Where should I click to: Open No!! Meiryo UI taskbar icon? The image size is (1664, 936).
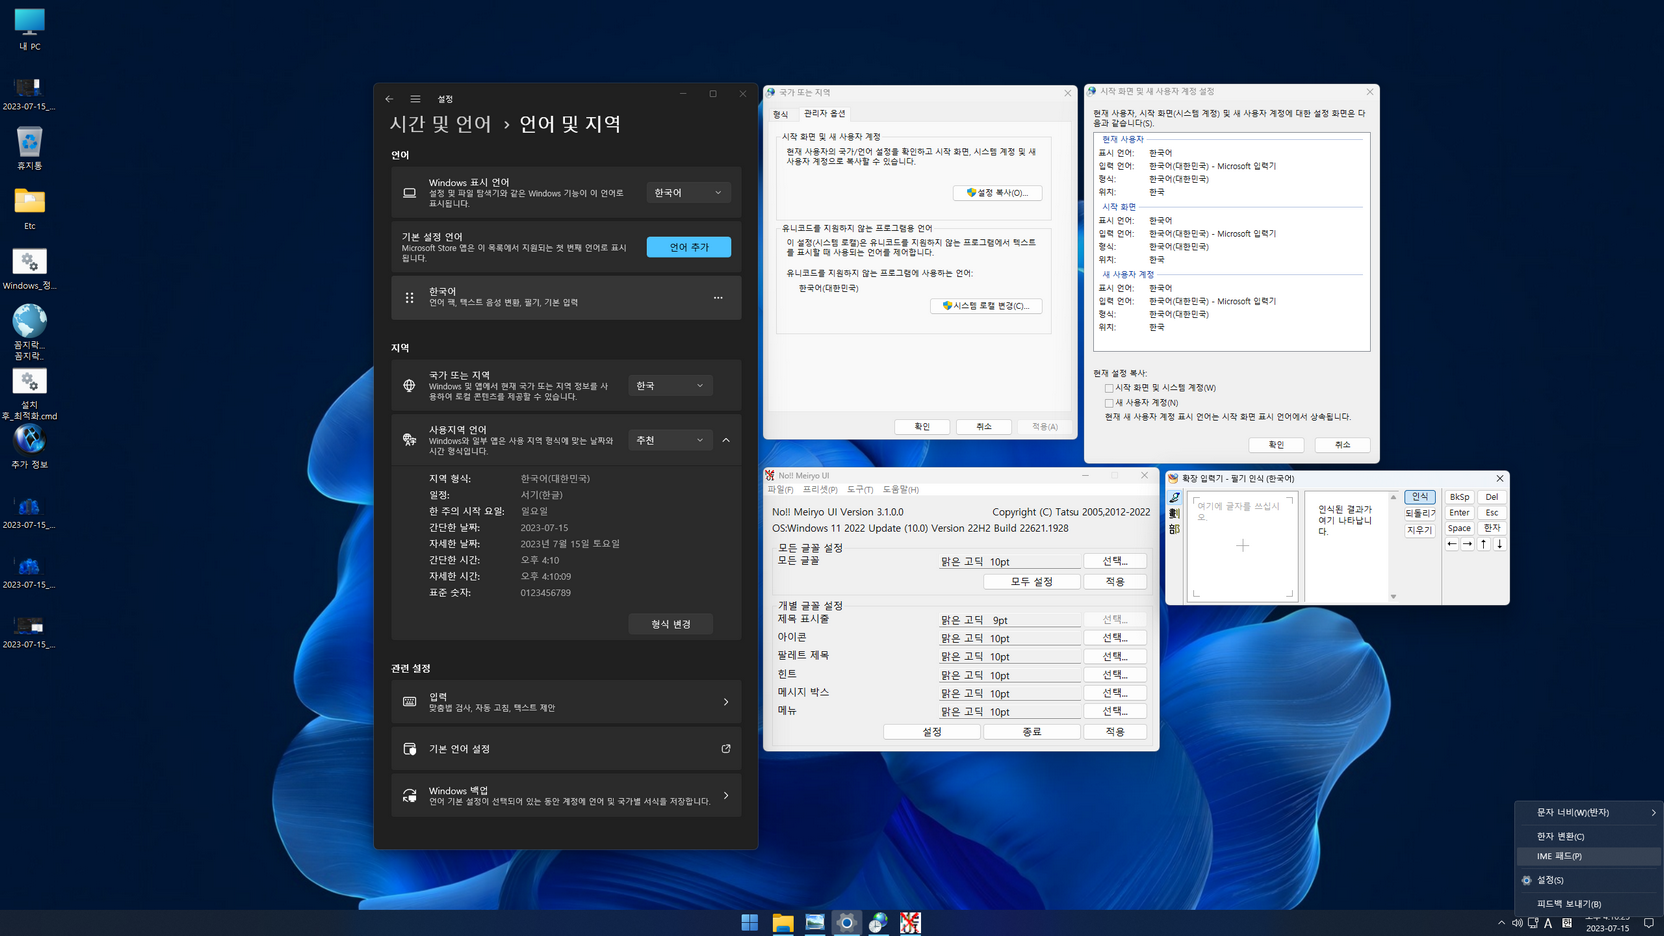910,923
